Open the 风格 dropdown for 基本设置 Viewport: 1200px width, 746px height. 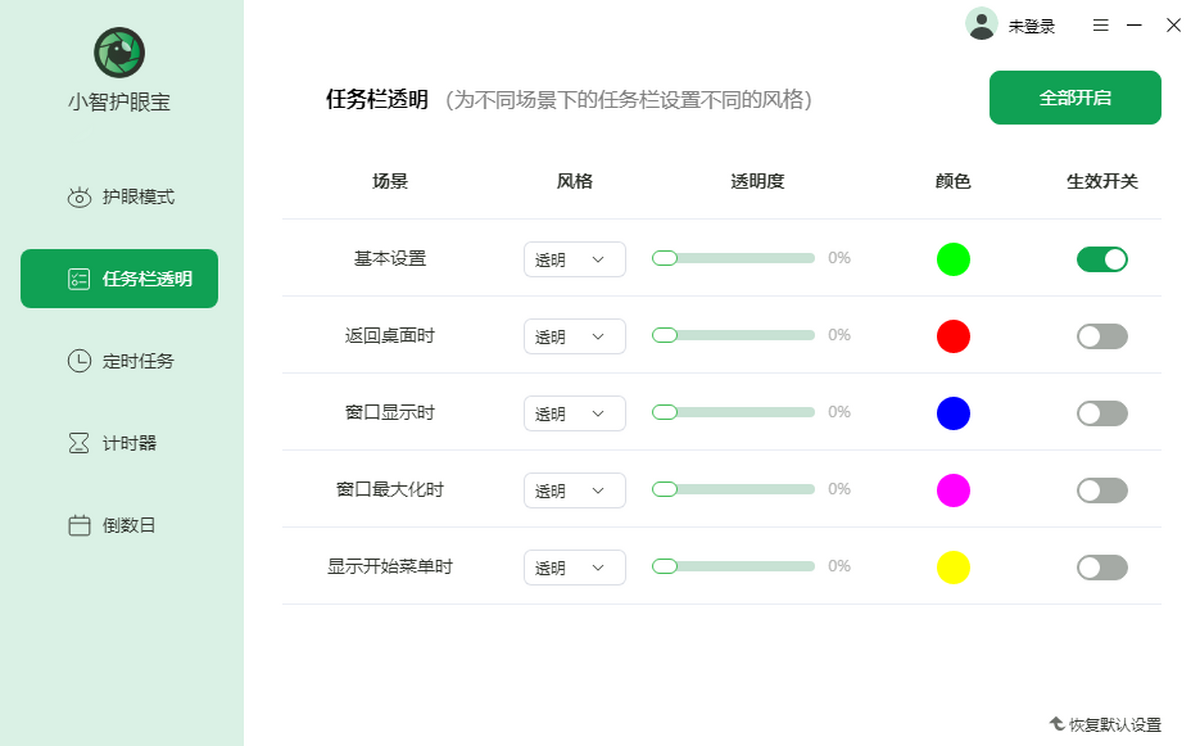pyautogui.click(x=574, y=259)
